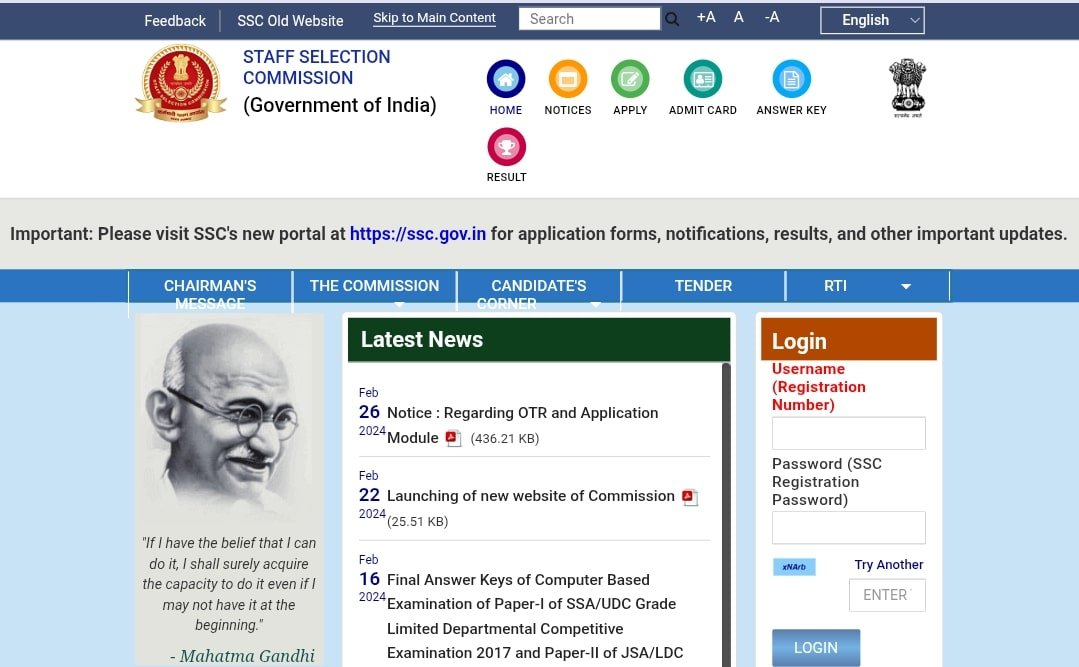Screen dimensions: 1079x667
Task: Click Skip to Main Content link
Action: [x=434, y=18]
